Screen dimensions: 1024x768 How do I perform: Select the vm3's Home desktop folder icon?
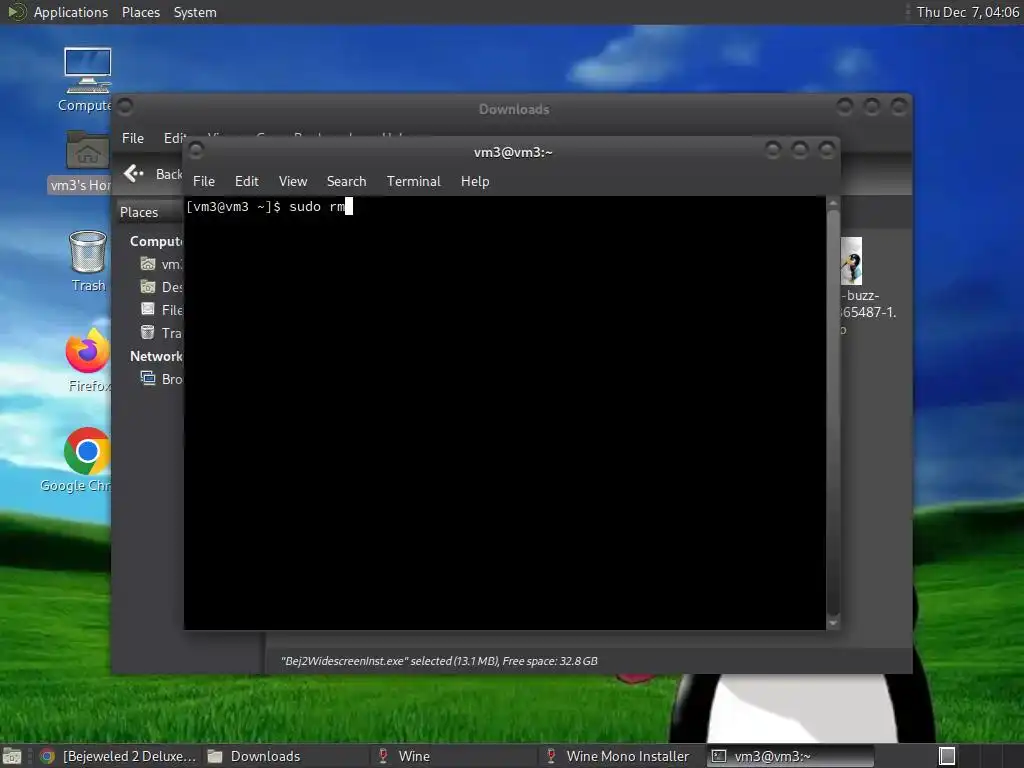tap(88, 150)
